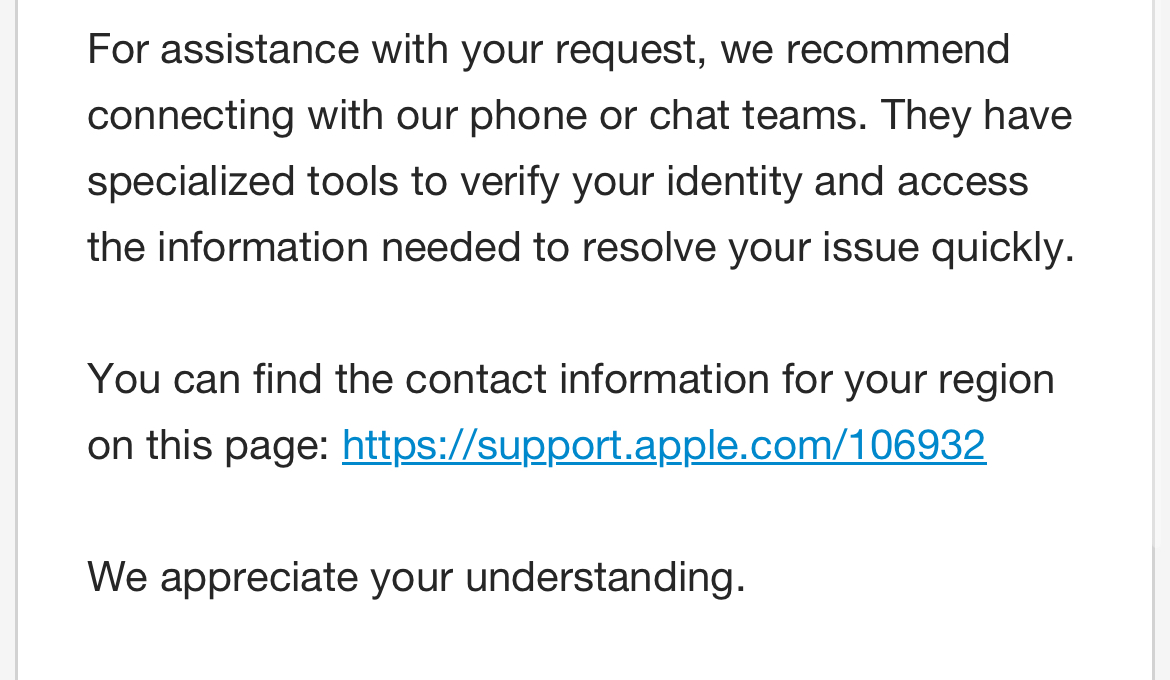Click the word "connecting" in the message
The image size is (1170, 680).
[191, 115]
